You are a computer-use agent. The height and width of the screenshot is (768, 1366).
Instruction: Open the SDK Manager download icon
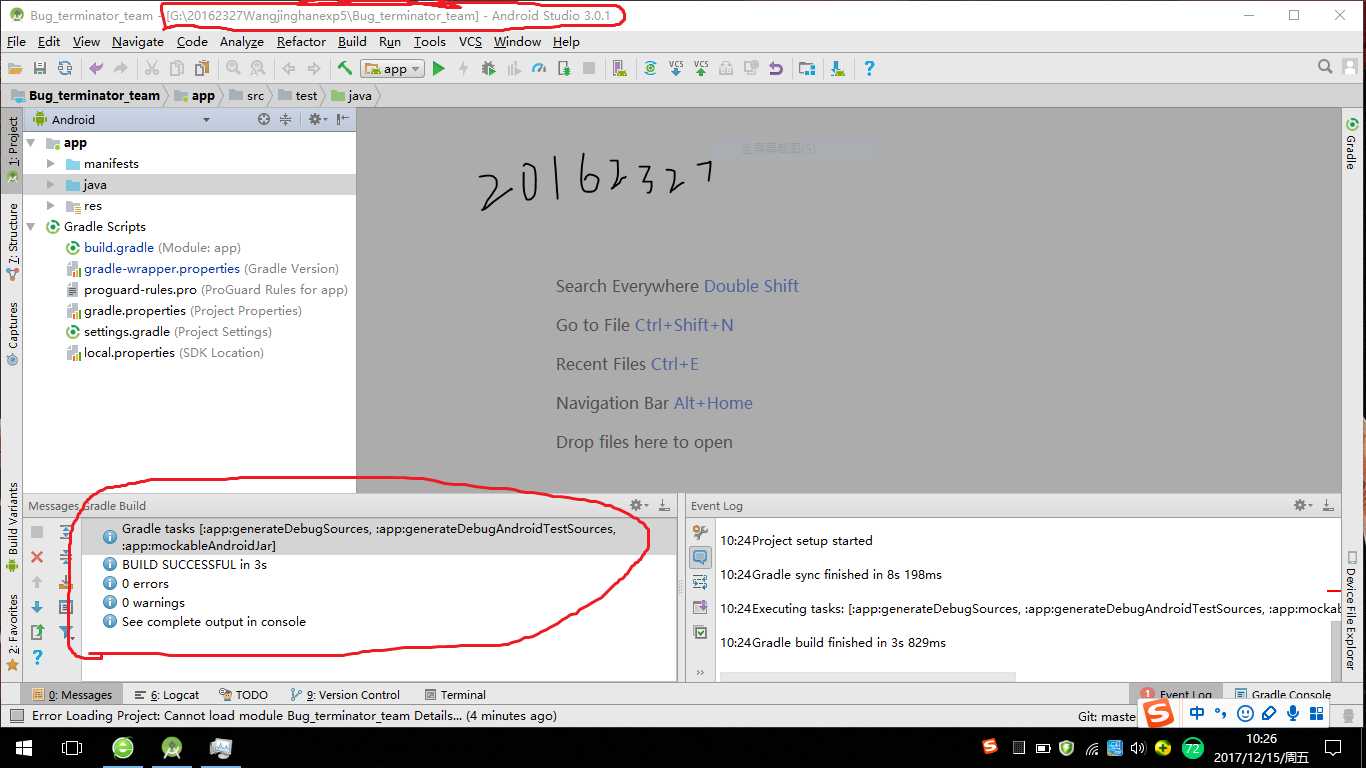[x=837, y=68]
